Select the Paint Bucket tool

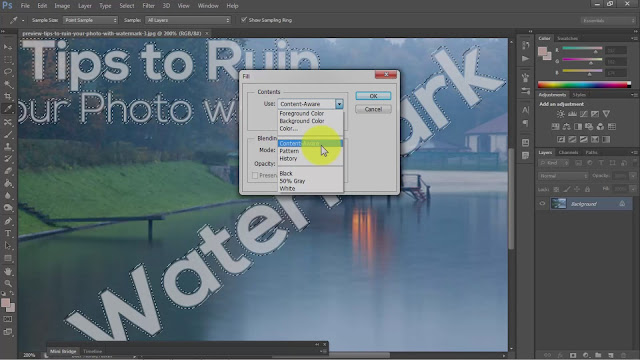tap(8, 183)
